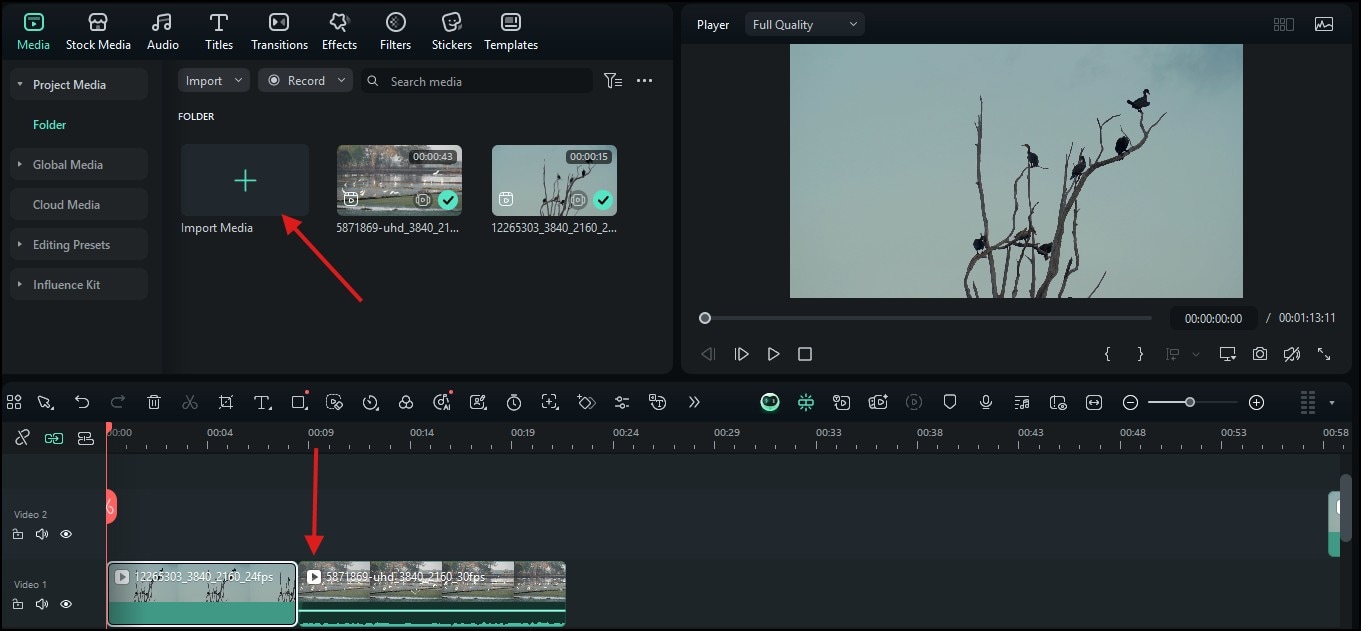This screenshot has width=1361, height=631.
Task: Take a snapshot with the camera icon
Action: (1259, 353)
